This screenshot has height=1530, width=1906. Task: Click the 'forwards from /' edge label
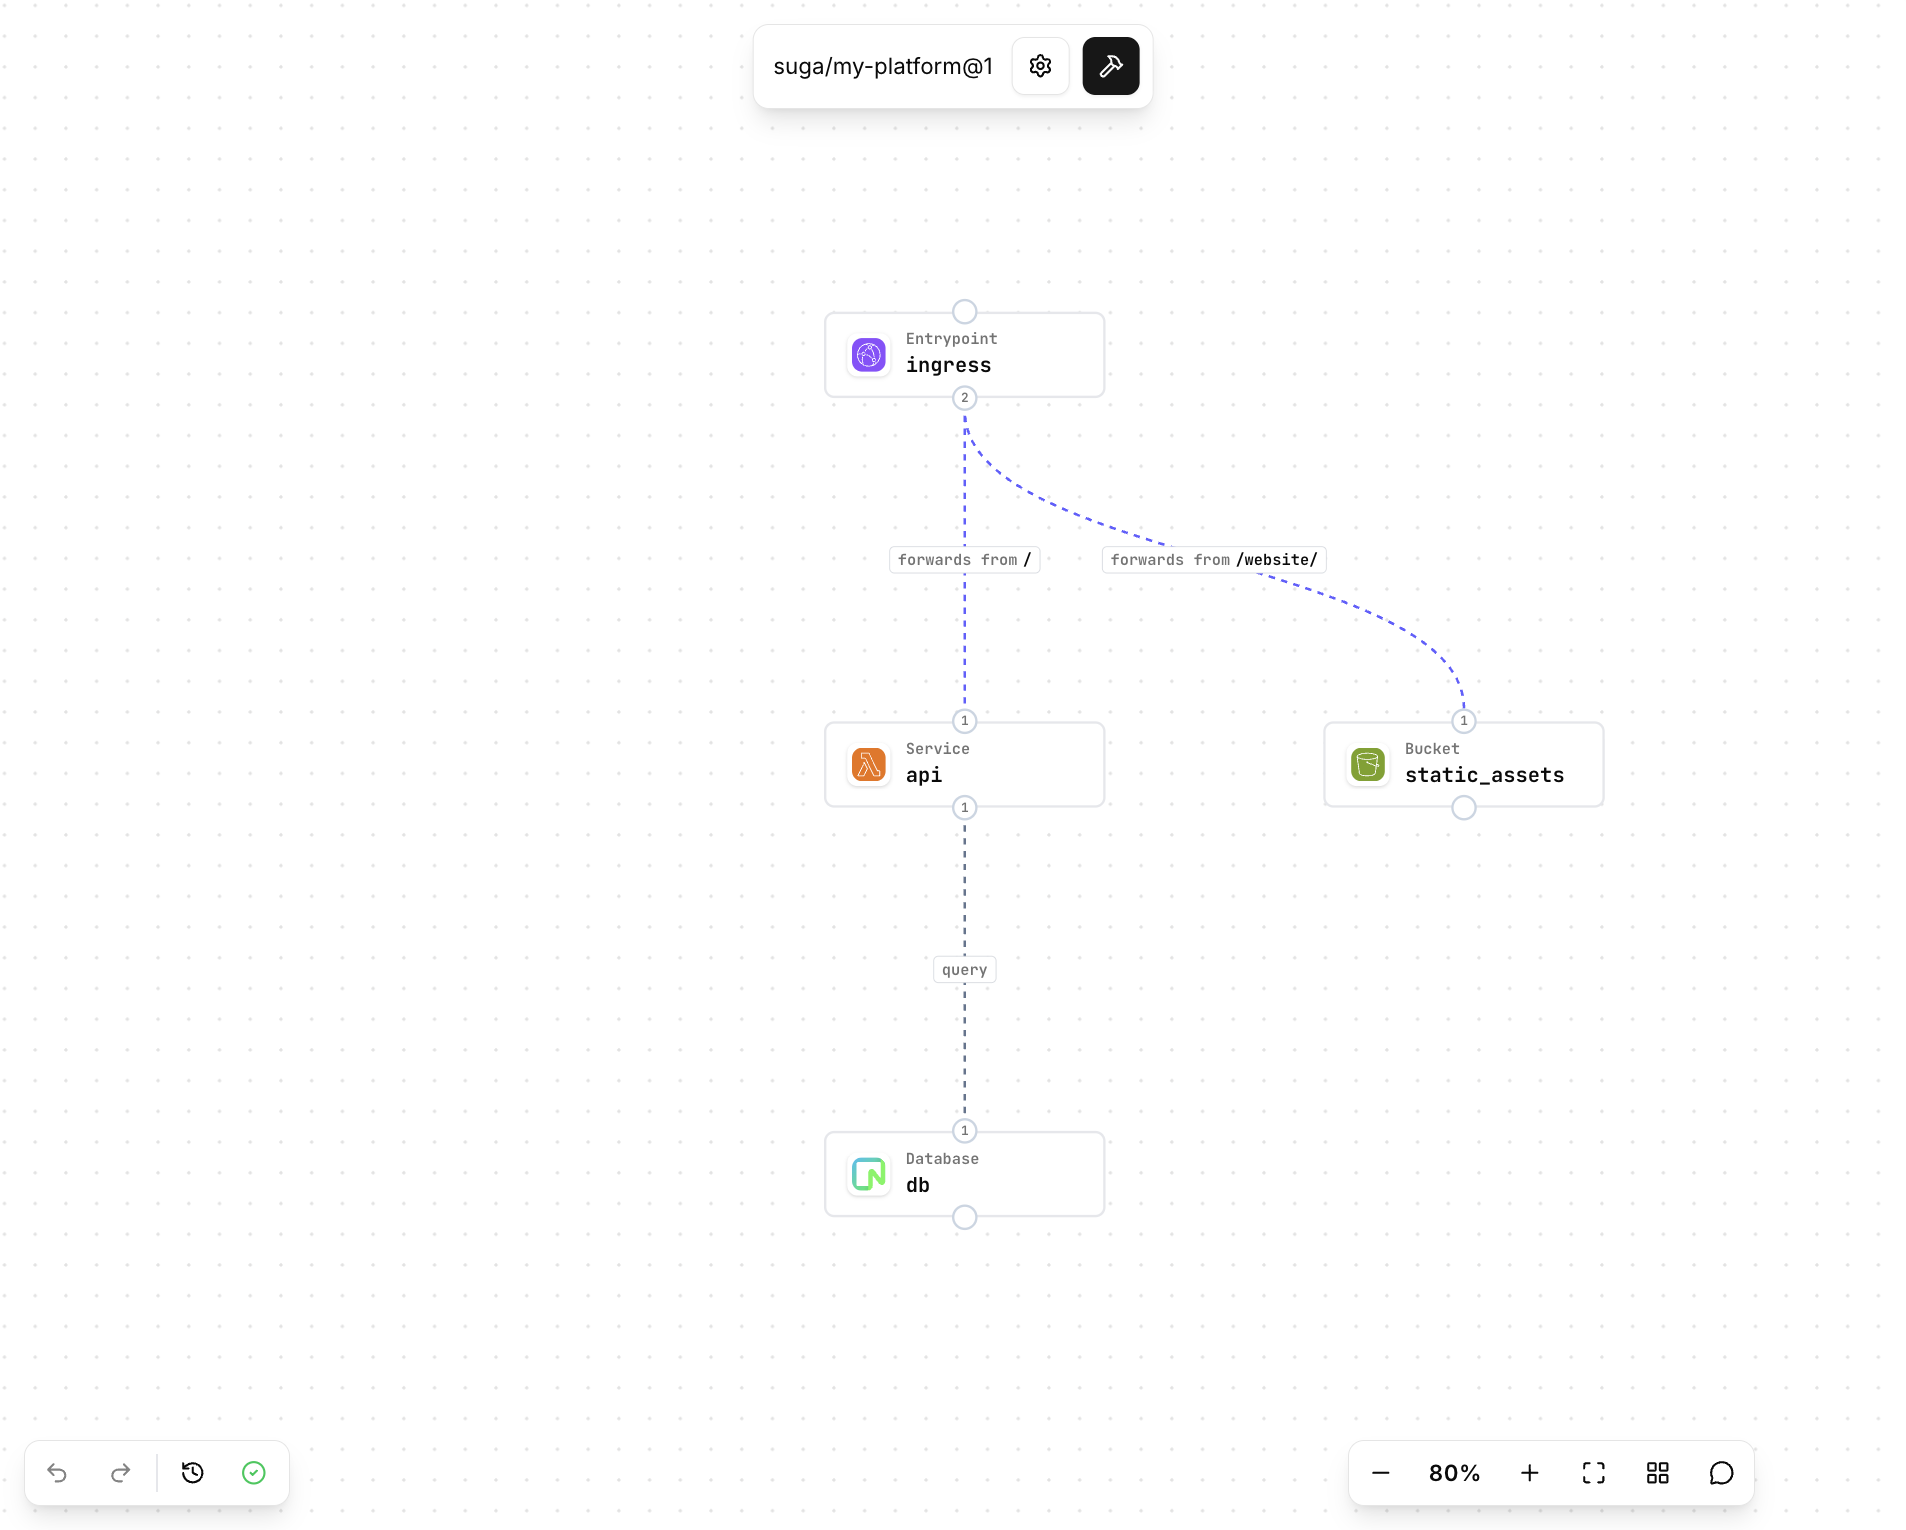964,559
